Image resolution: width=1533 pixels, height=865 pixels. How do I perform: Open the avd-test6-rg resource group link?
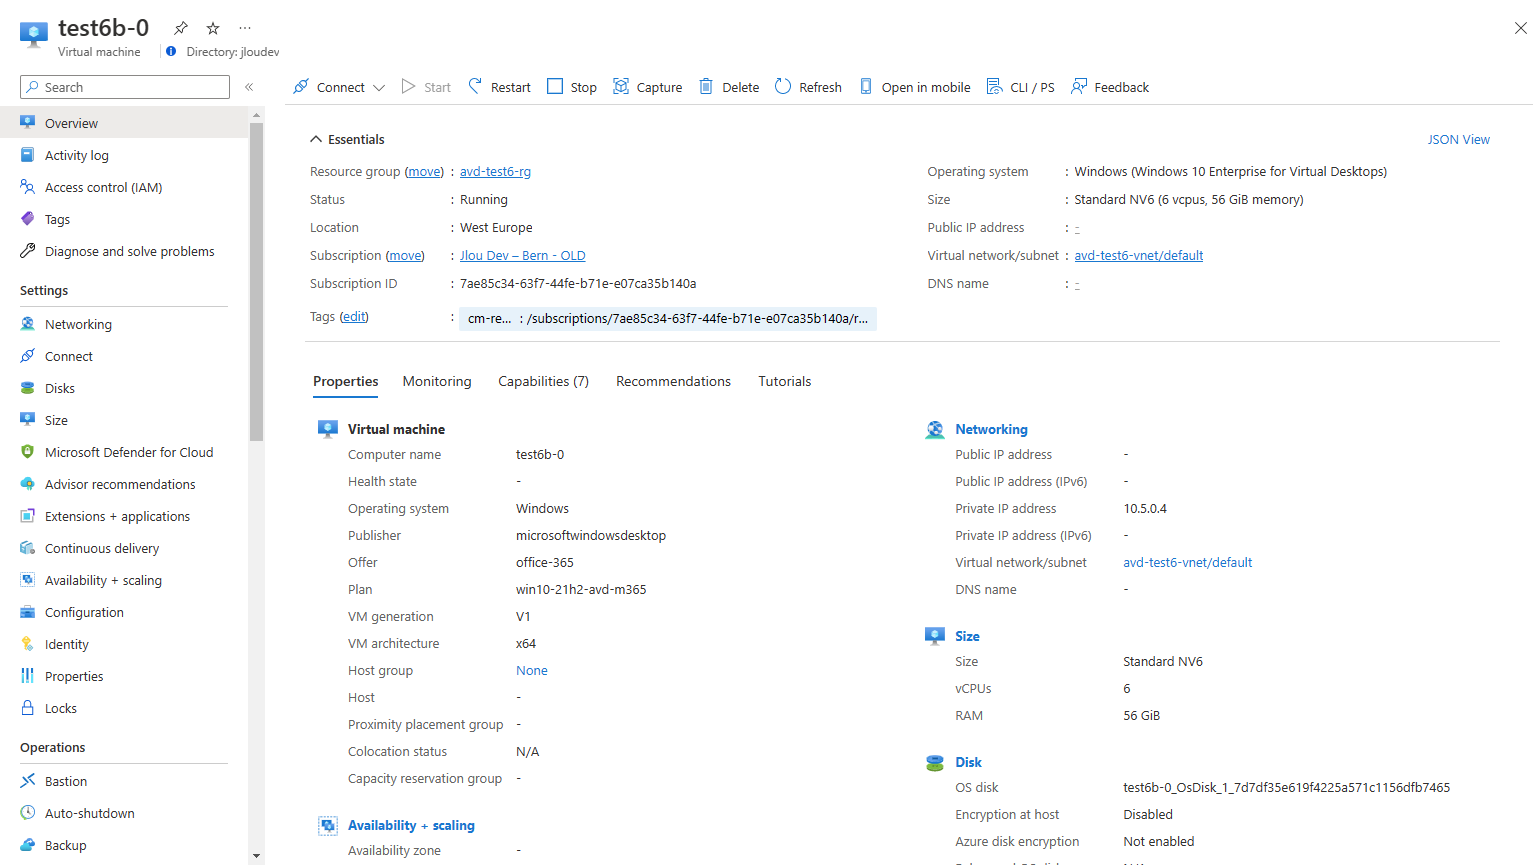click(x=495, y=171)
